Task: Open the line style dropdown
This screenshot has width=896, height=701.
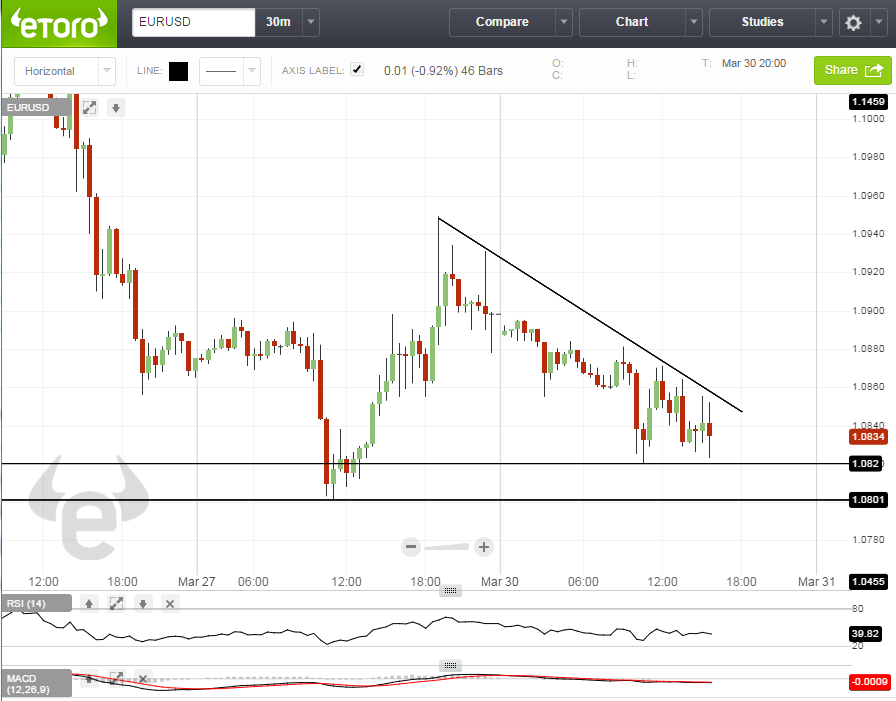Action: [251, 71]
